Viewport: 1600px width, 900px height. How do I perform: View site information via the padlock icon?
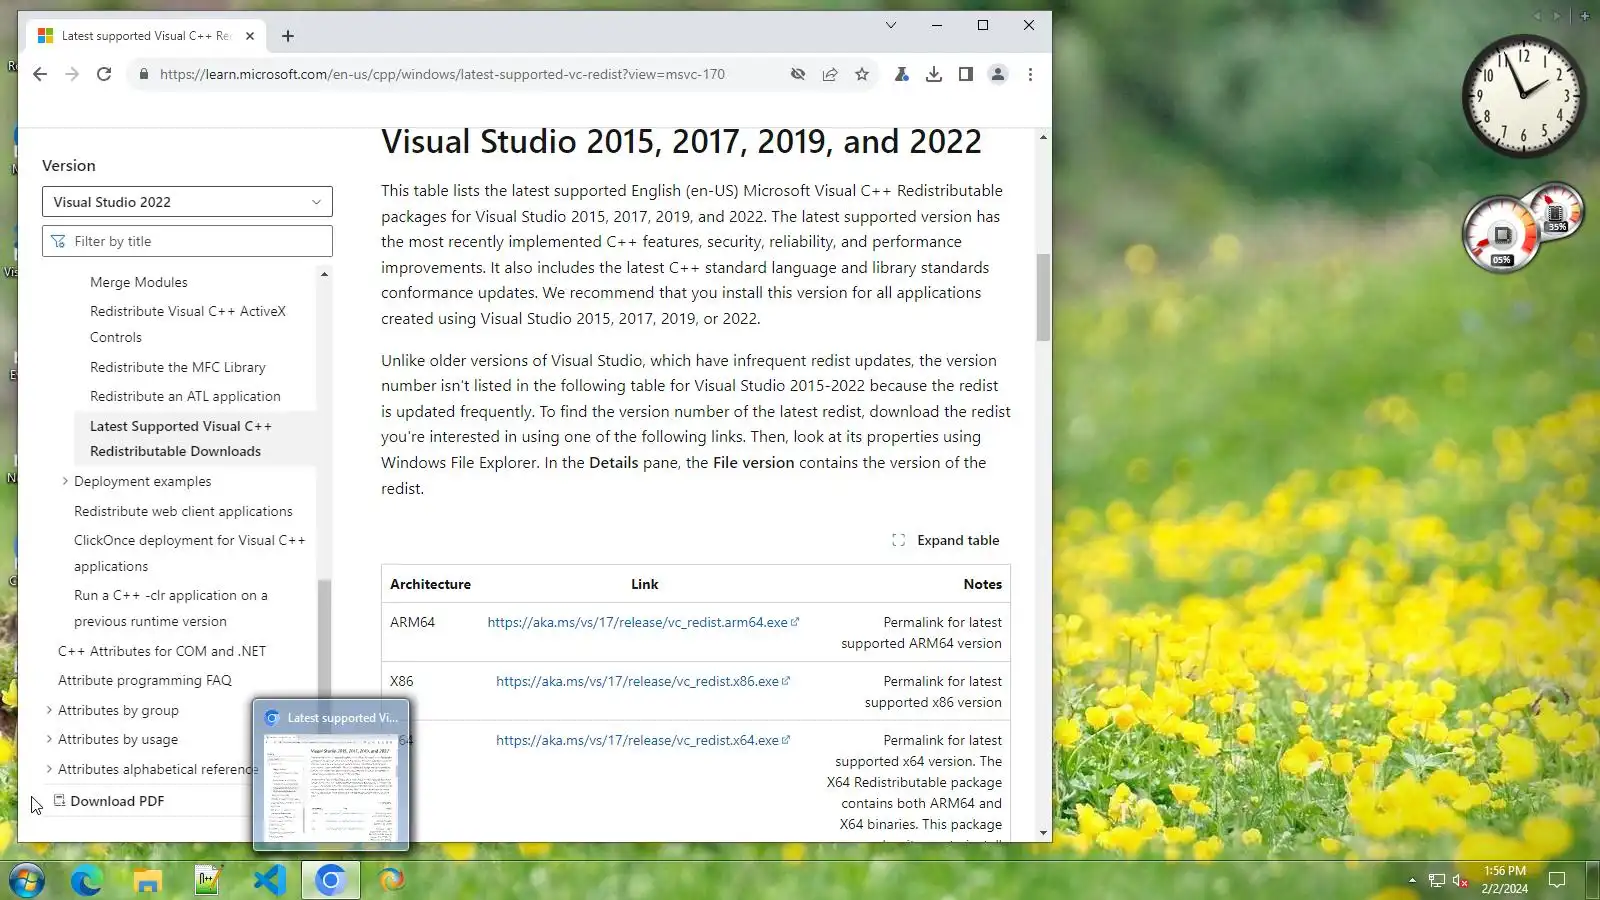144,74
